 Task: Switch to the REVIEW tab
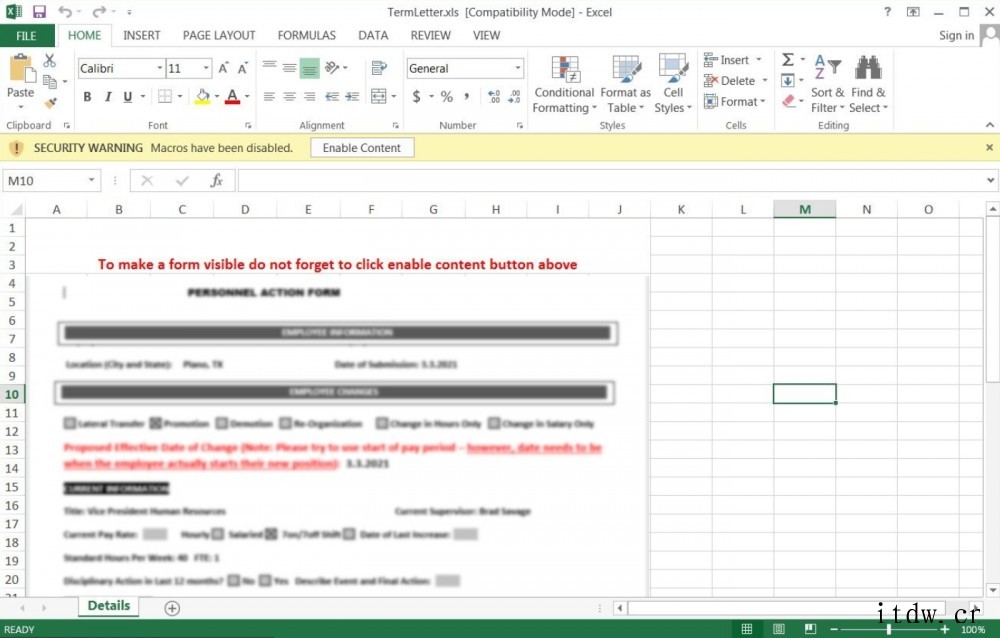pos(430,36)
